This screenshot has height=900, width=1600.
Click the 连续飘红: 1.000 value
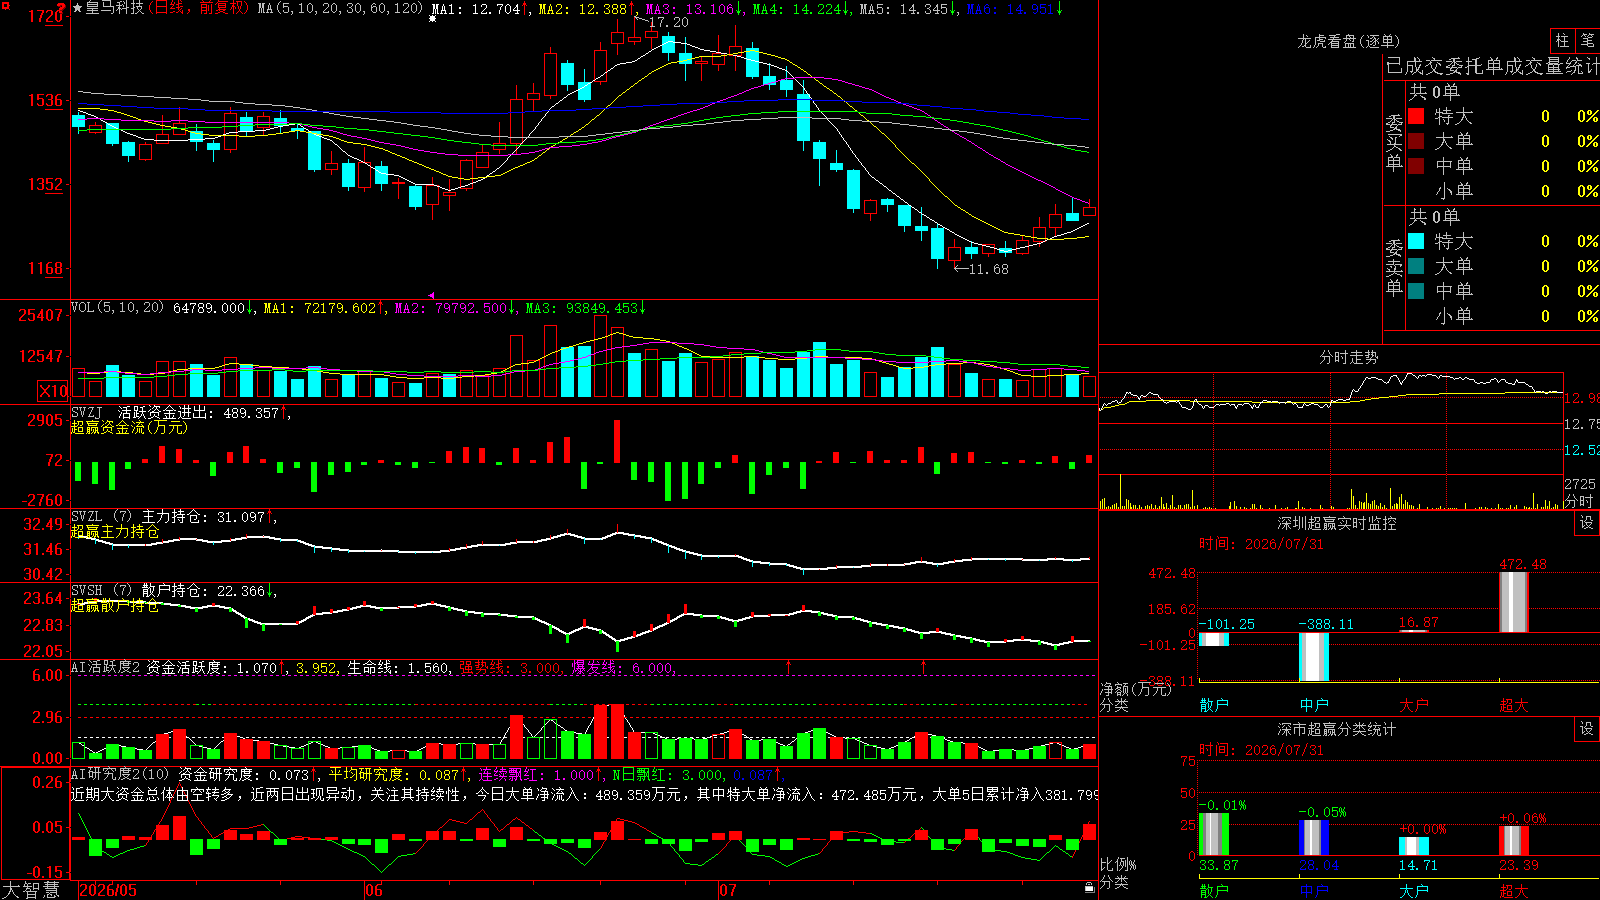coord(540,774)
